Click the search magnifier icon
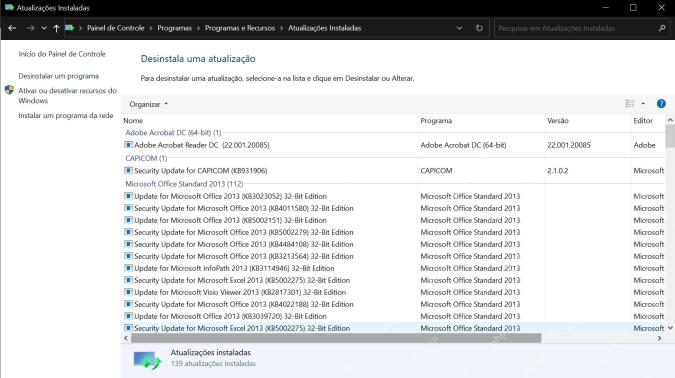The image size is (675, 378). tap(662, 28)
